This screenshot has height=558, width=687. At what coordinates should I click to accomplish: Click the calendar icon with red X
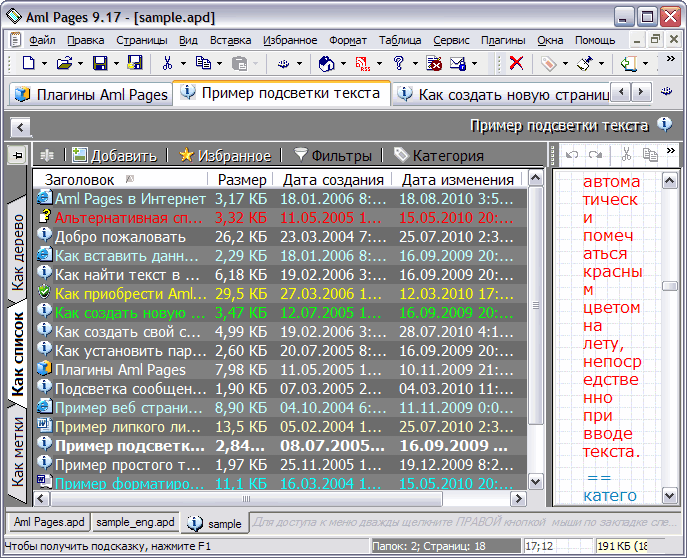434,64
